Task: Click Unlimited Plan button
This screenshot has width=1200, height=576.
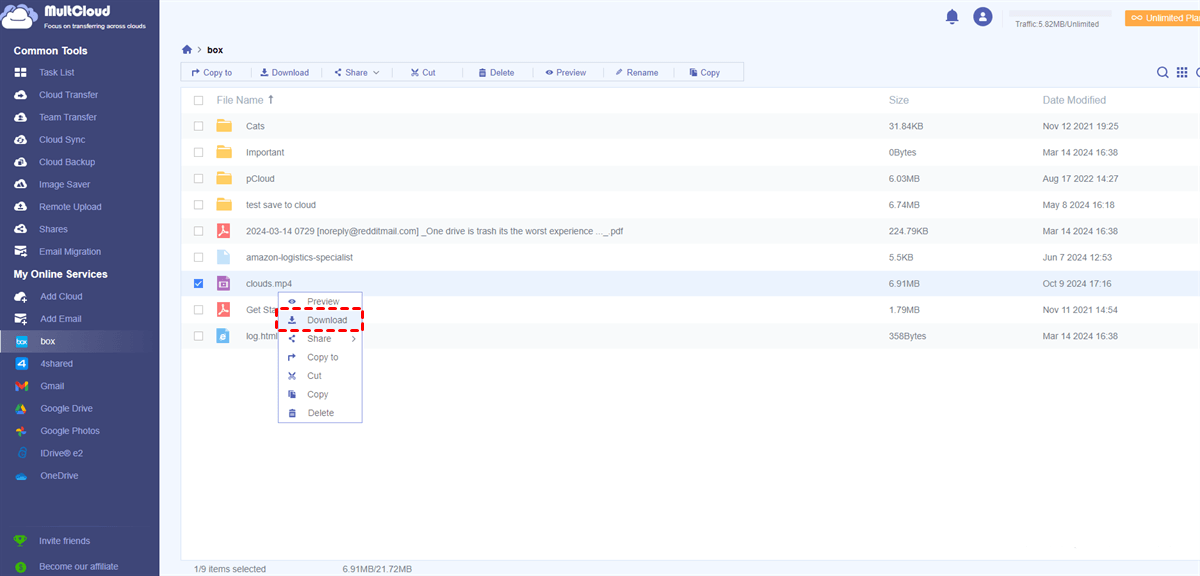Action: (x=1162, y=17)
